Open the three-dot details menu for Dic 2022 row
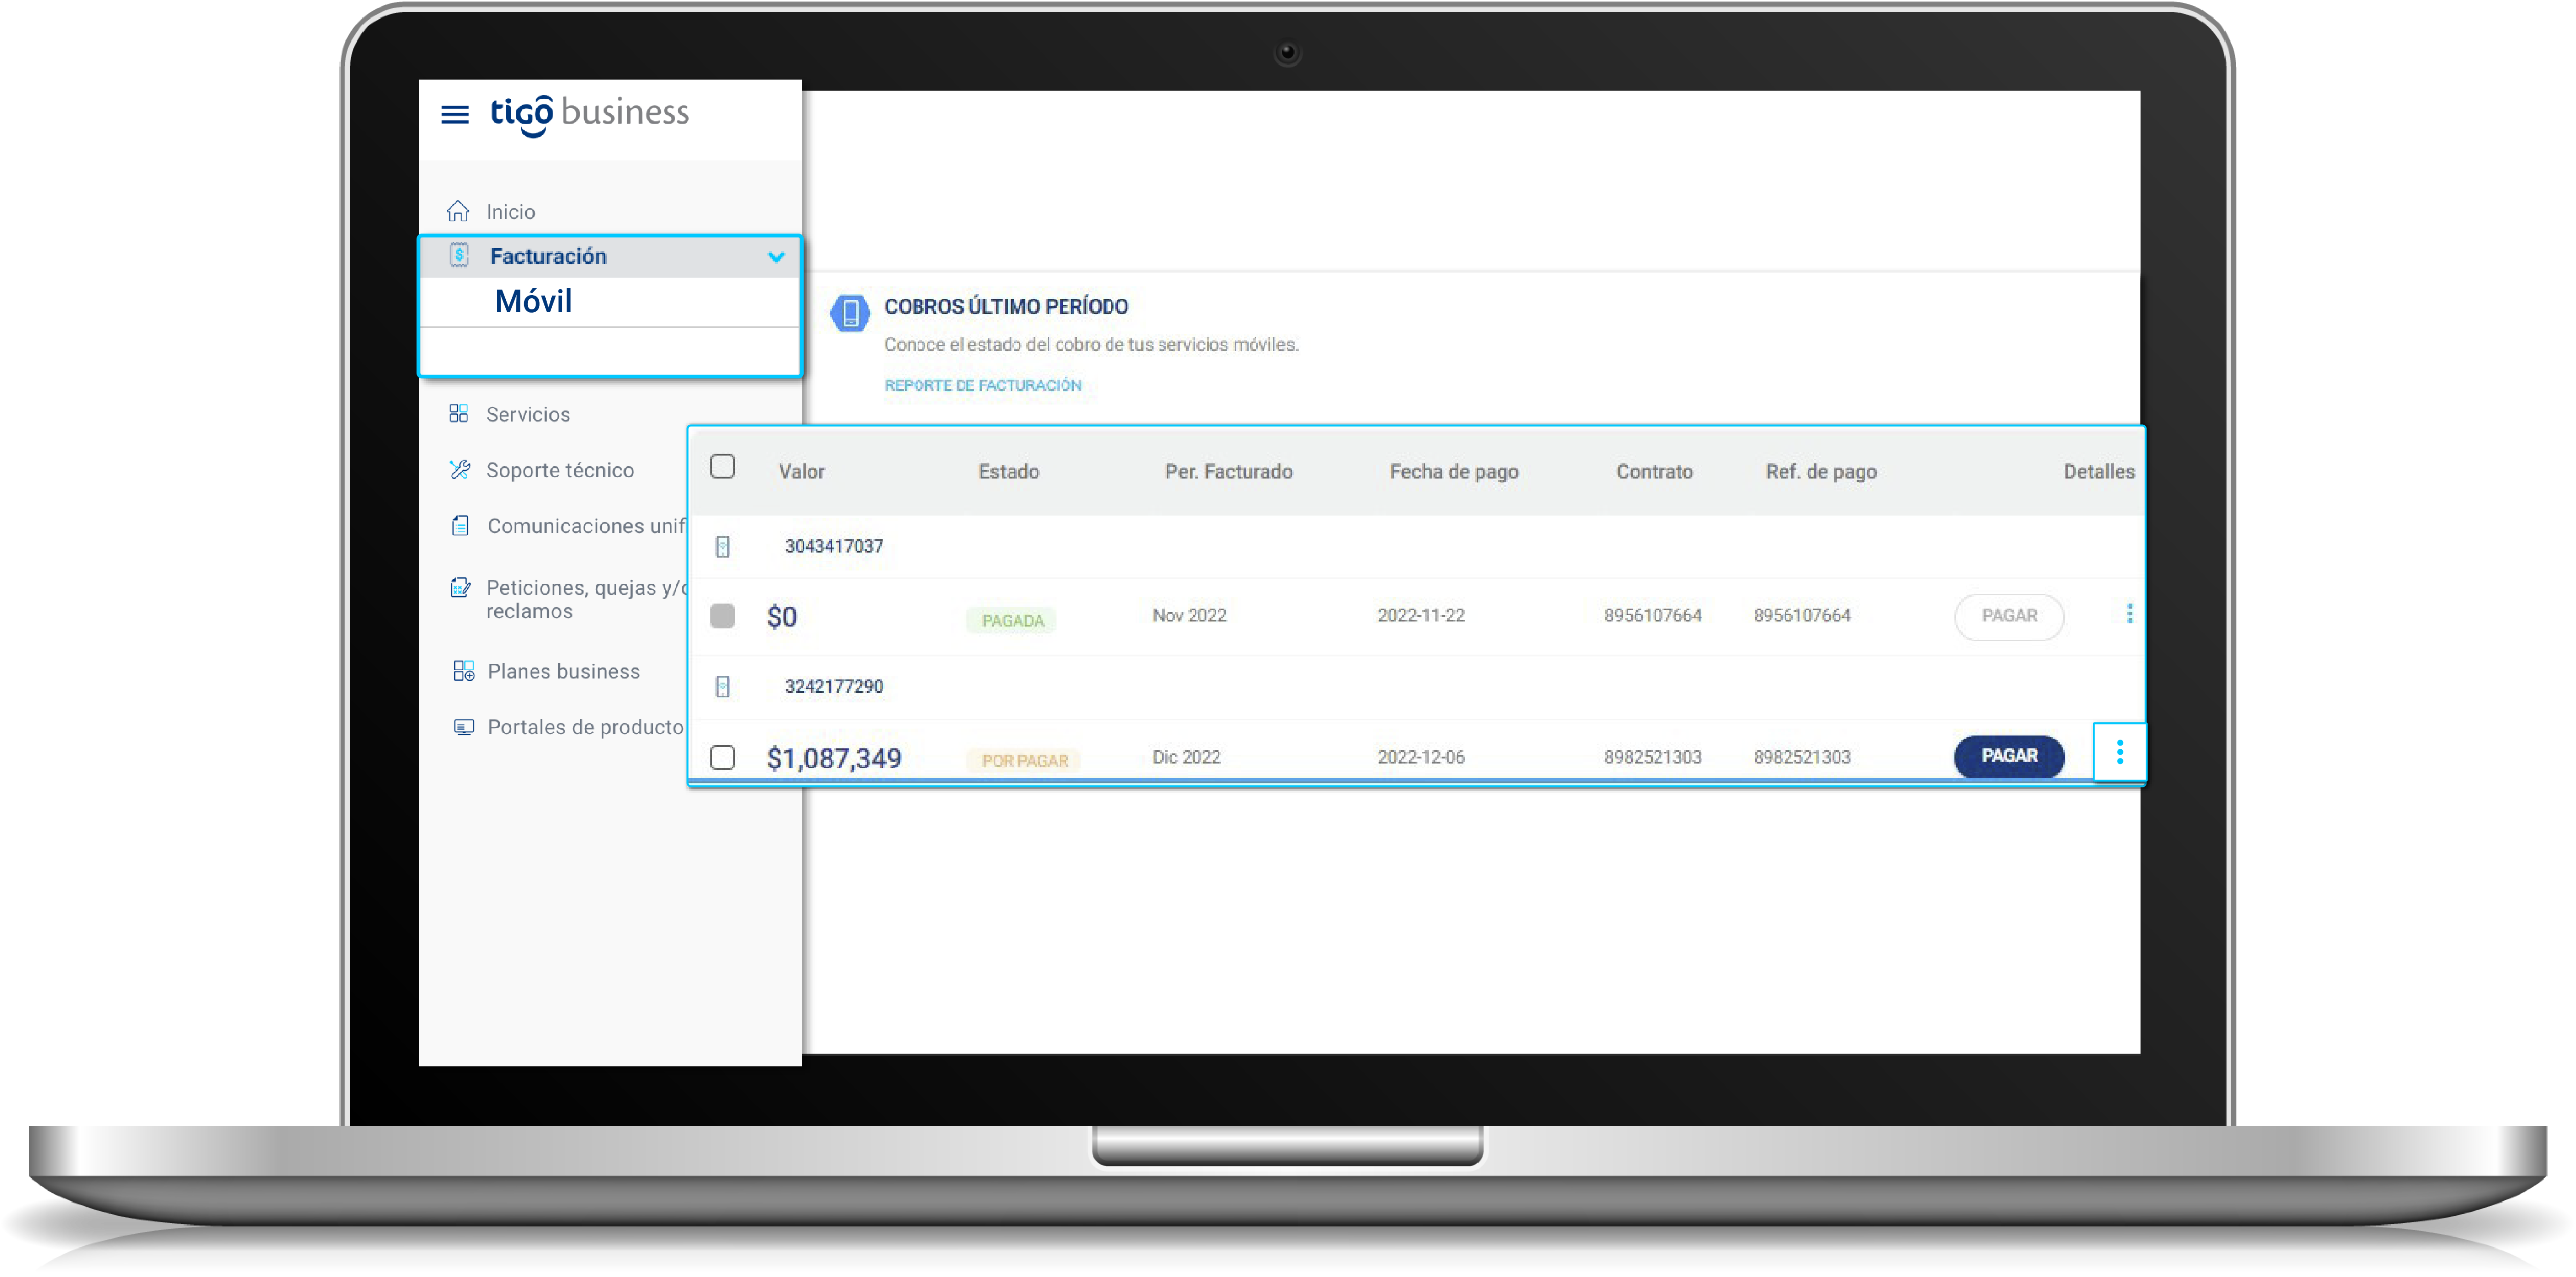 (x=2119, y=752)
